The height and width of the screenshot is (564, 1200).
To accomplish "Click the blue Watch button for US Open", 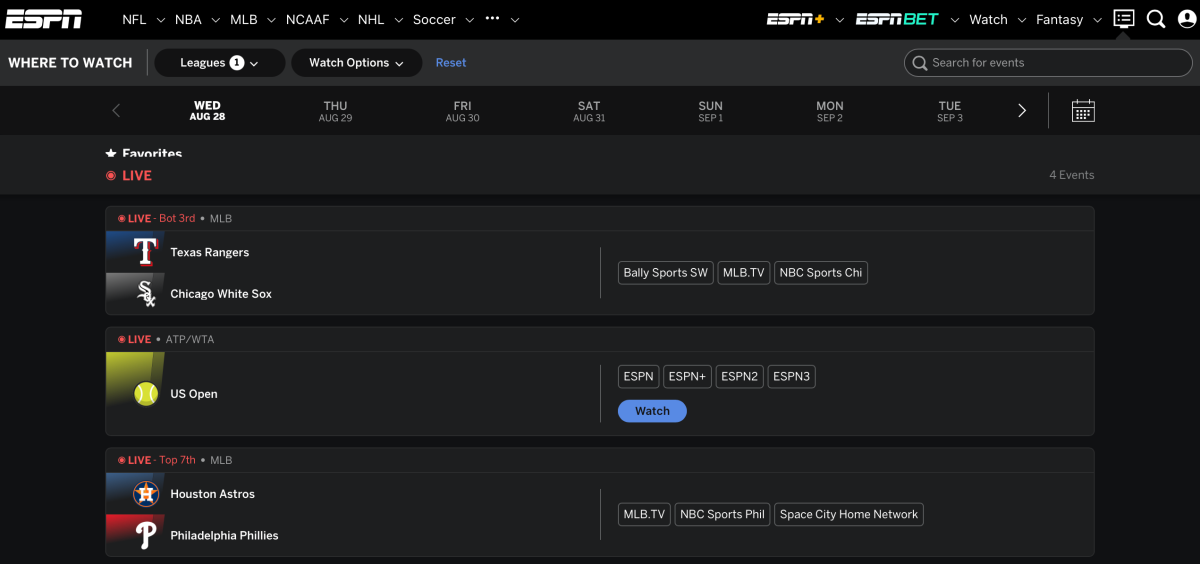I will [x=652, y=411].
